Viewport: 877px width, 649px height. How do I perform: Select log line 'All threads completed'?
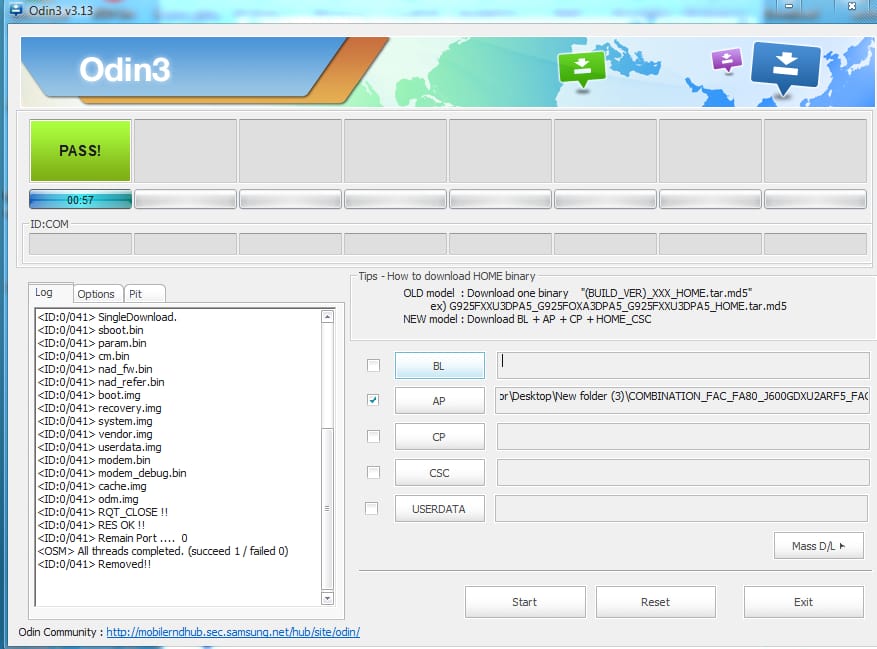click(163, 551)
